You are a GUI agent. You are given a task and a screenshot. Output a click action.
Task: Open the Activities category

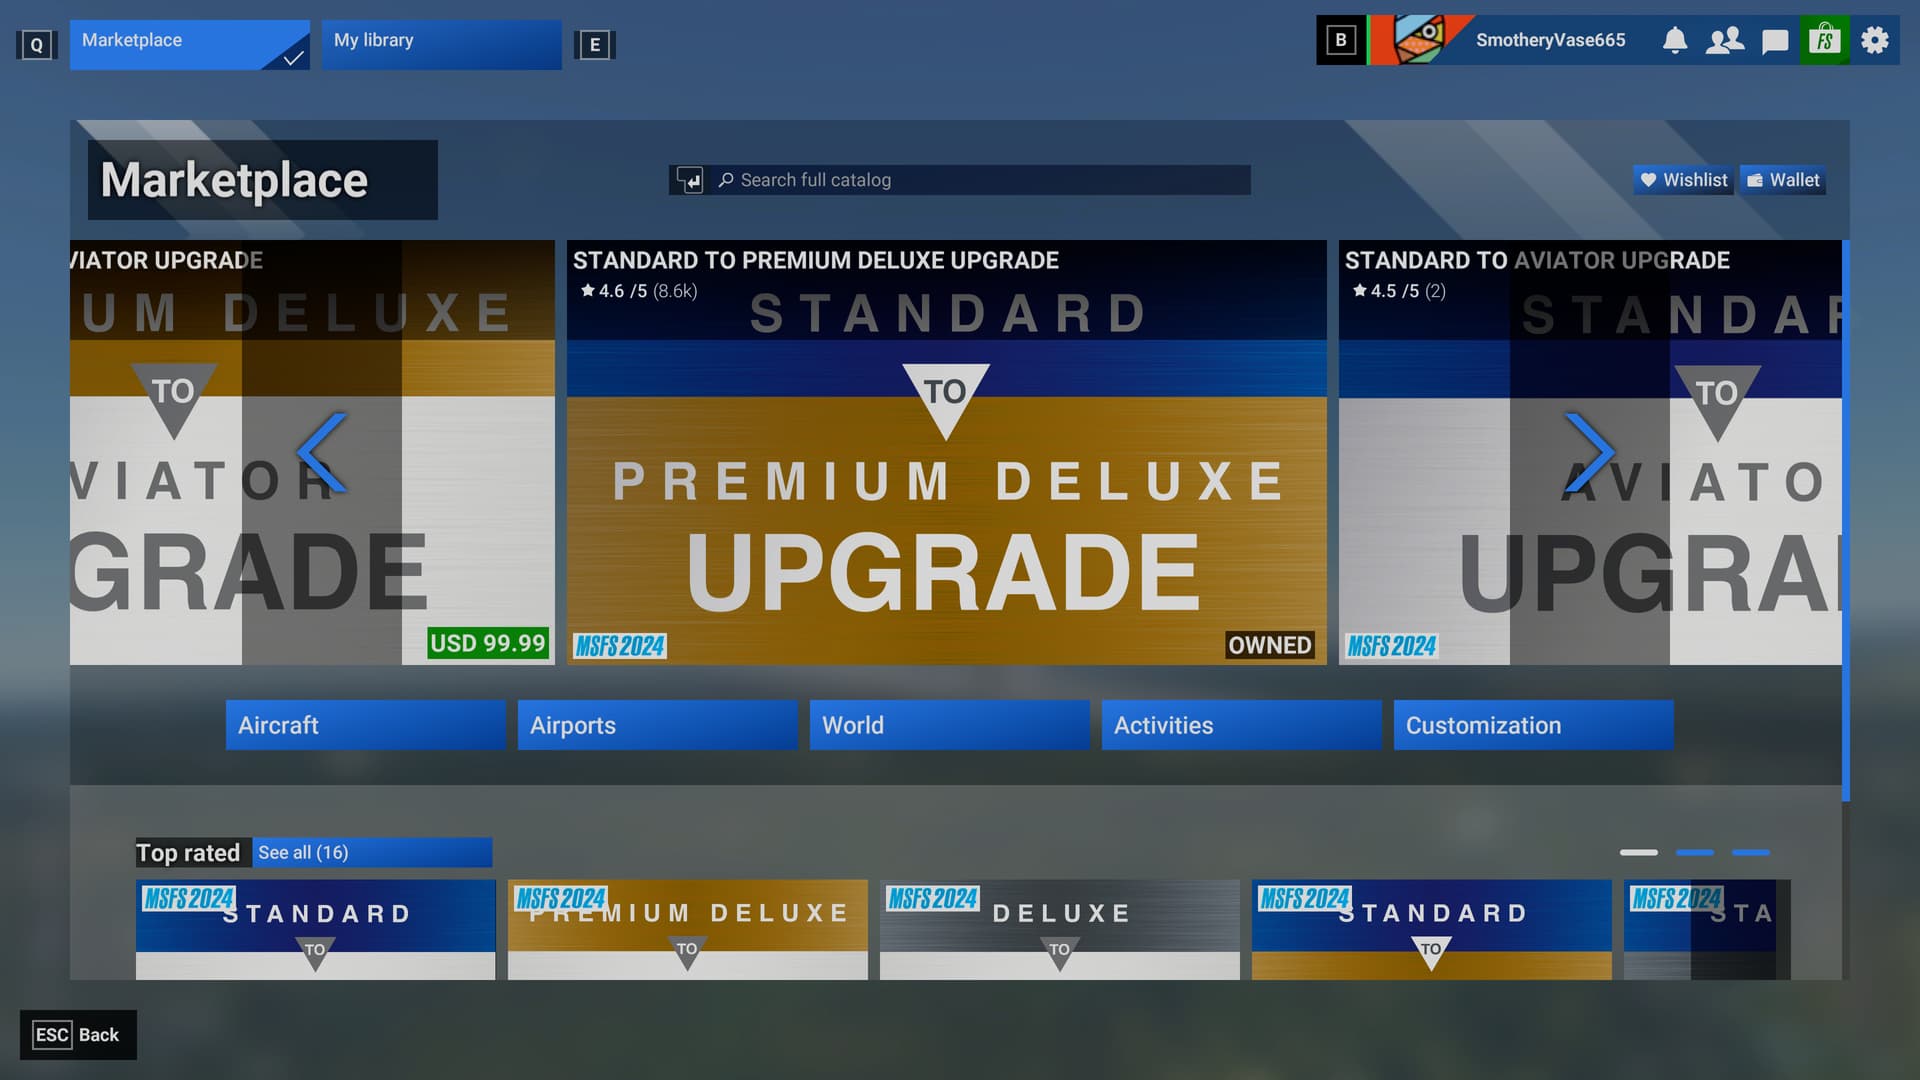[1242, 725]
